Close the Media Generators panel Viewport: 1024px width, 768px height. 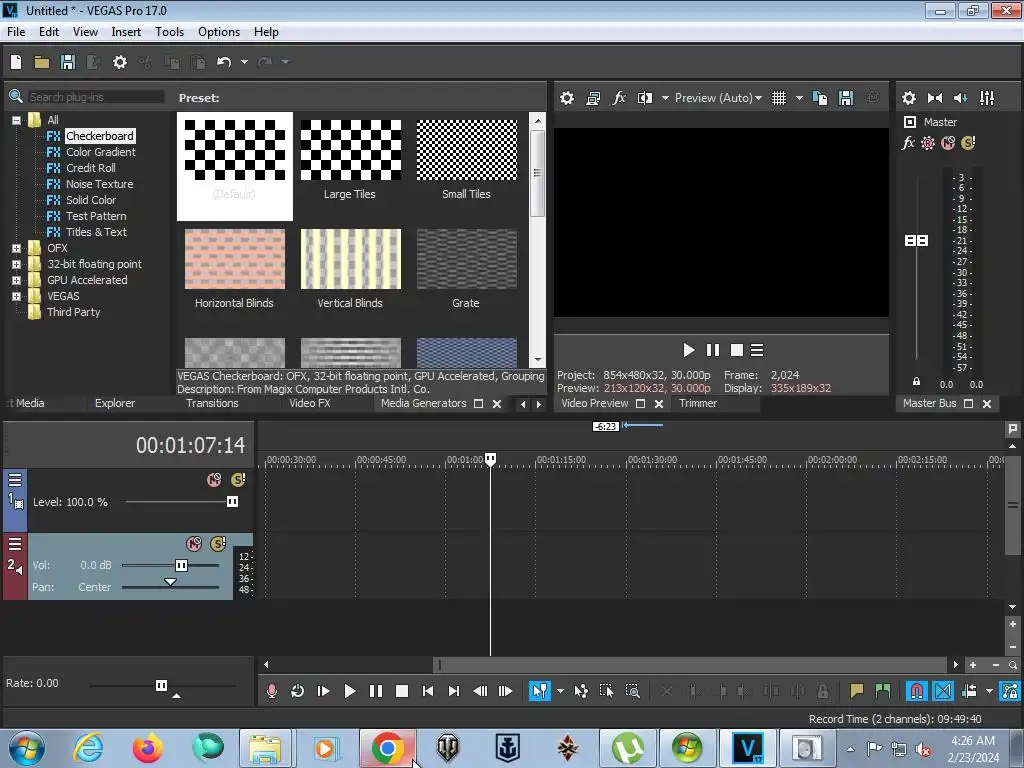(497, 404)
